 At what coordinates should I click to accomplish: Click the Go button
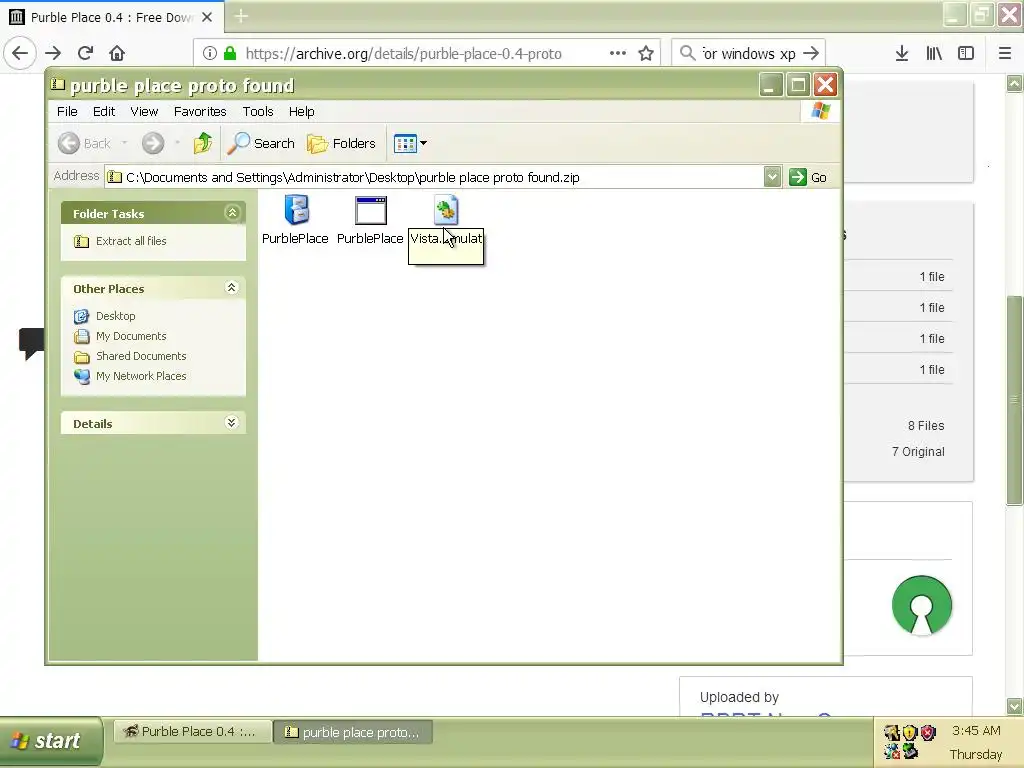[808, 177]
